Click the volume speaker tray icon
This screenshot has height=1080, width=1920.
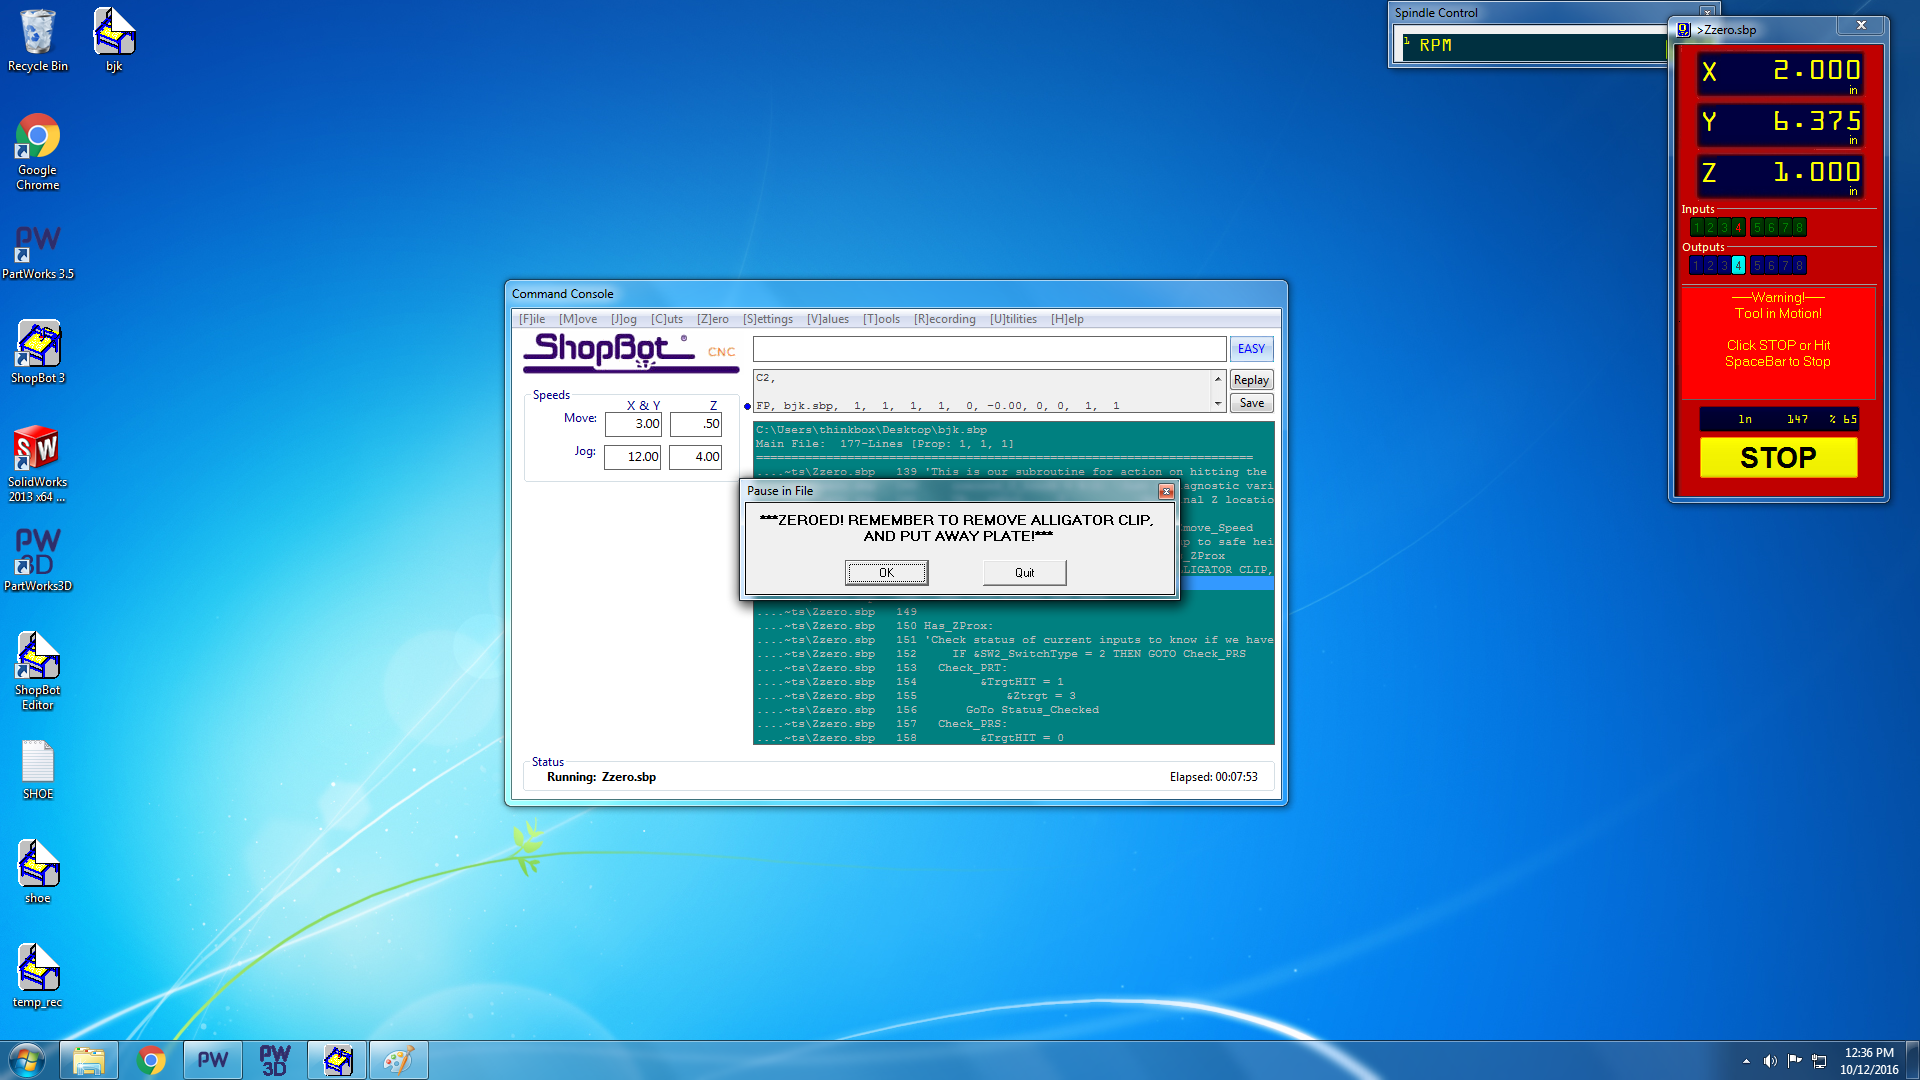point(1770,1061)
